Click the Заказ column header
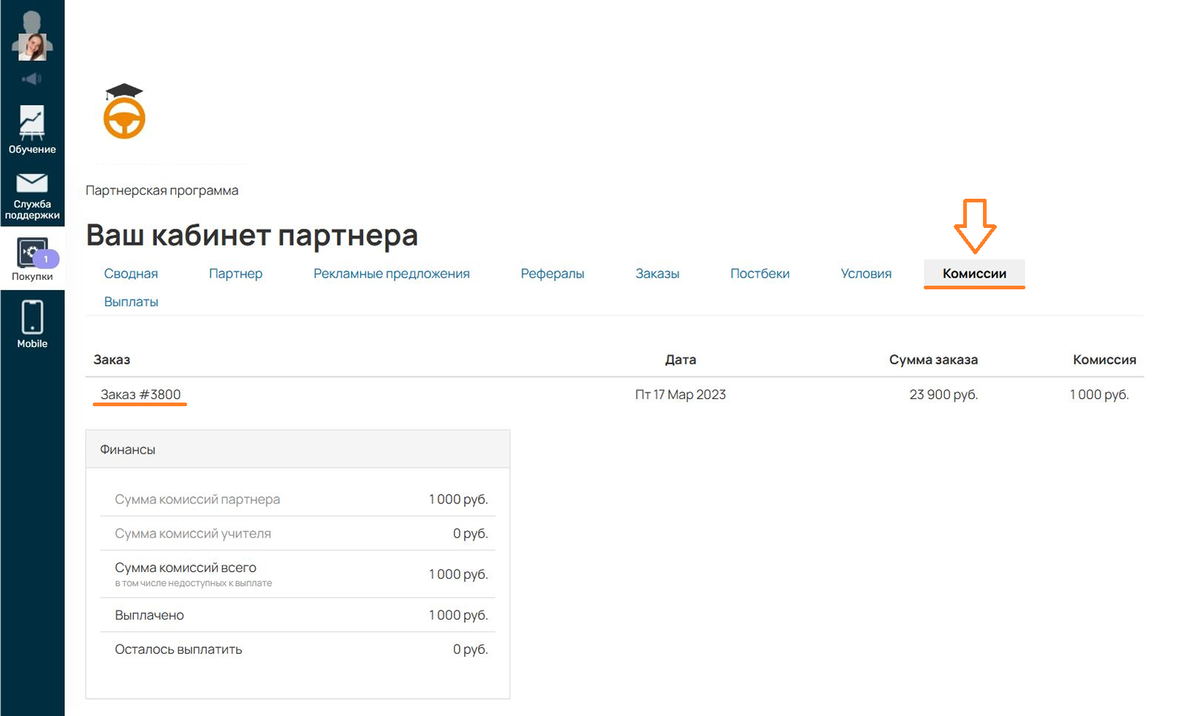The image size is (1200, 716). pyautogui.click(x=112, y=359)
